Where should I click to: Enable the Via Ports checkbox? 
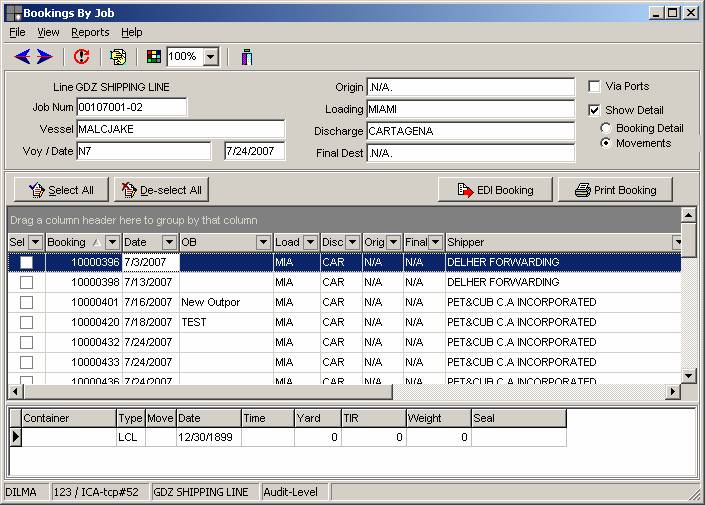[595, 87]
